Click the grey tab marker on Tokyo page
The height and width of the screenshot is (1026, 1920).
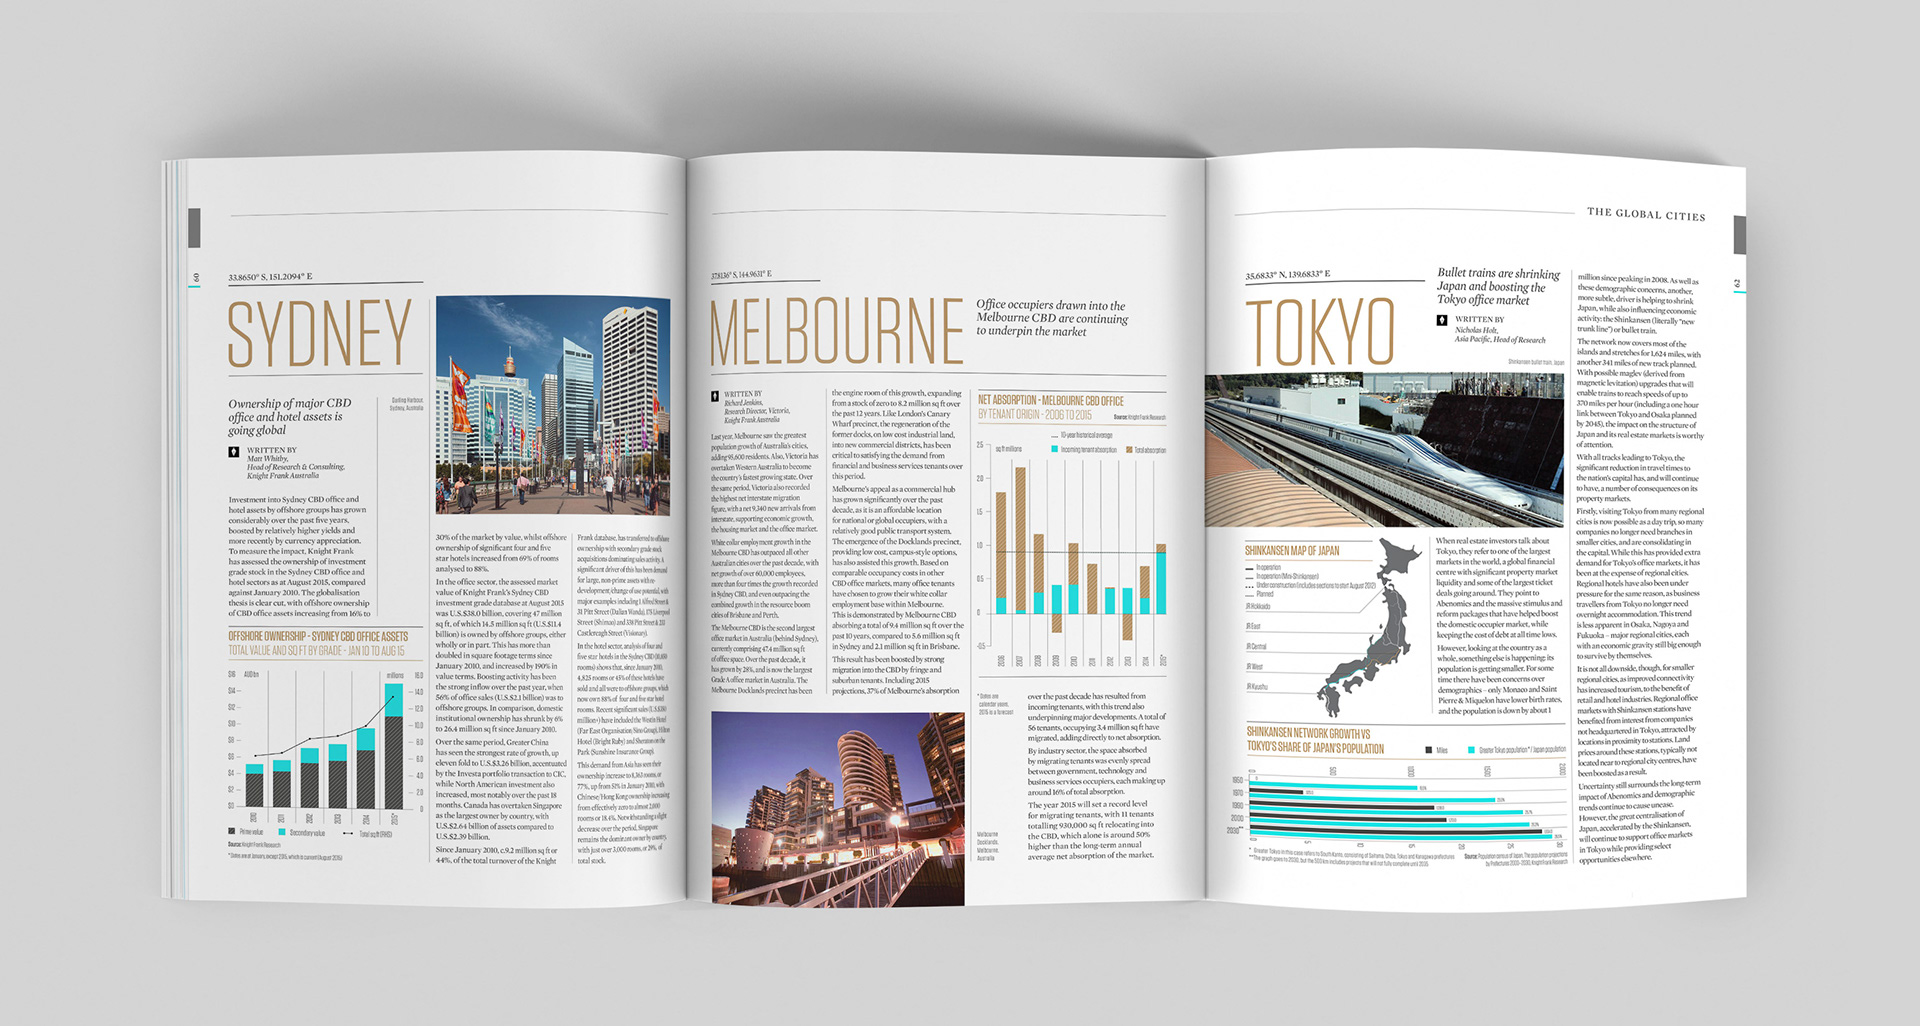(x=1739, y=235)
